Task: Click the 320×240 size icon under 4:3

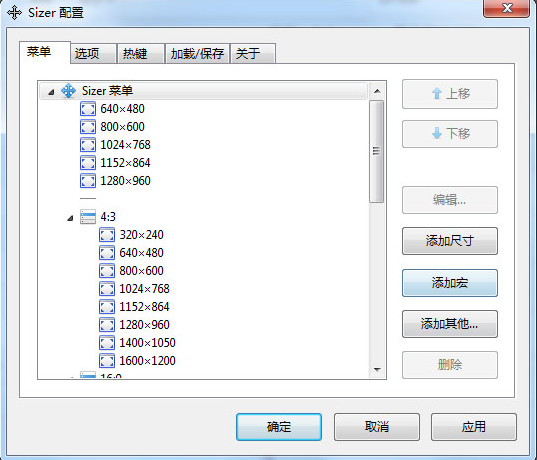Action: point(107,235)
